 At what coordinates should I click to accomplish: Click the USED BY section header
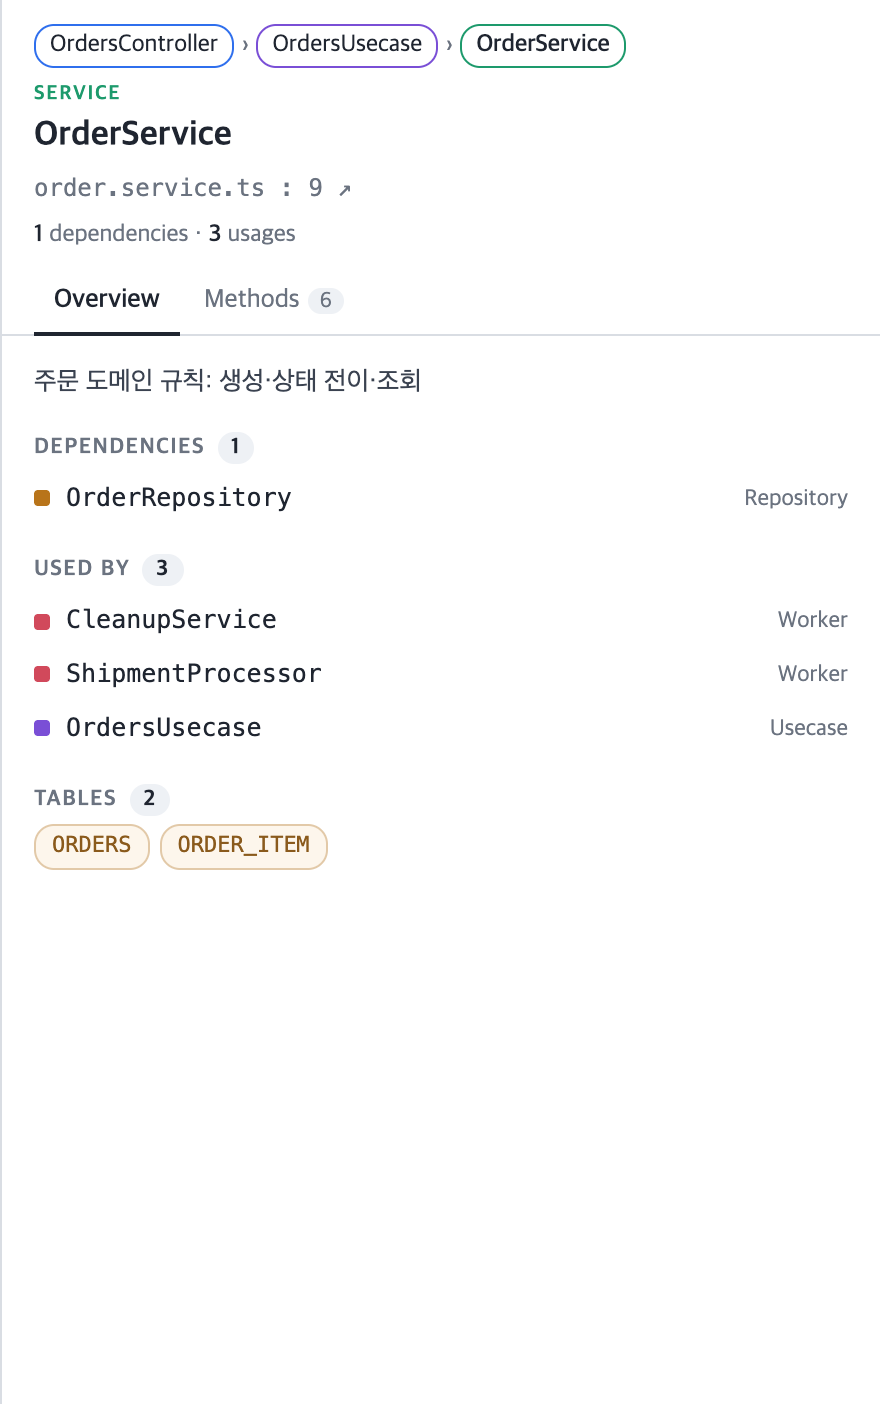pyautogui.click(x=82, y=568)
